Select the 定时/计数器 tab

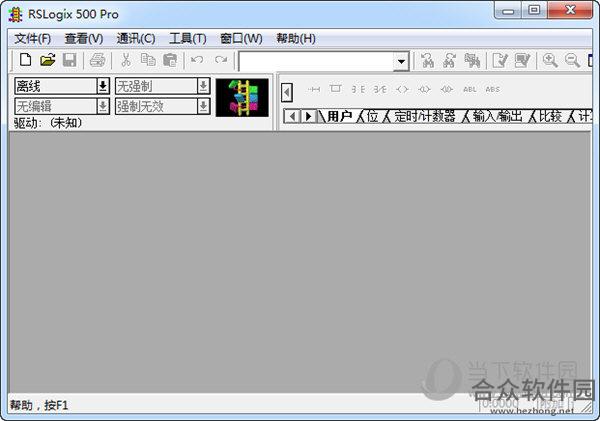425,116
